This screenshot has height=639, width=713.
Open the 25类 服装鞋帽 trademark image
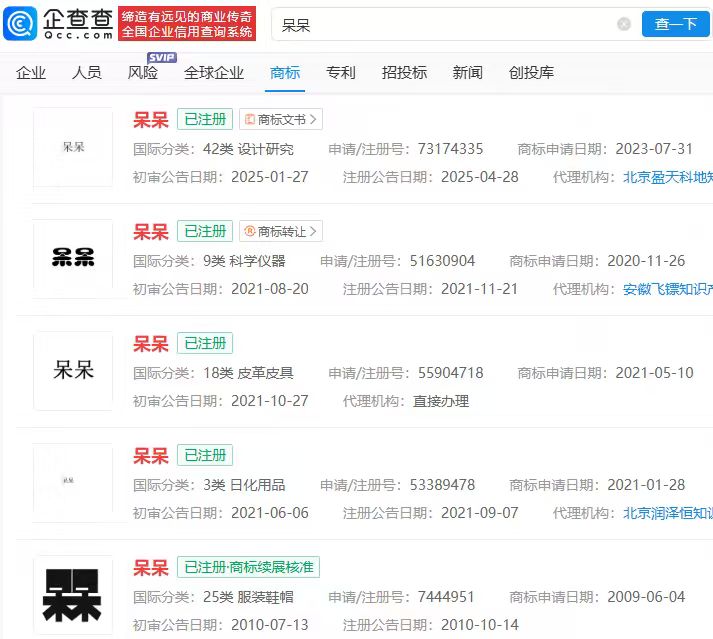pos(73,595)
